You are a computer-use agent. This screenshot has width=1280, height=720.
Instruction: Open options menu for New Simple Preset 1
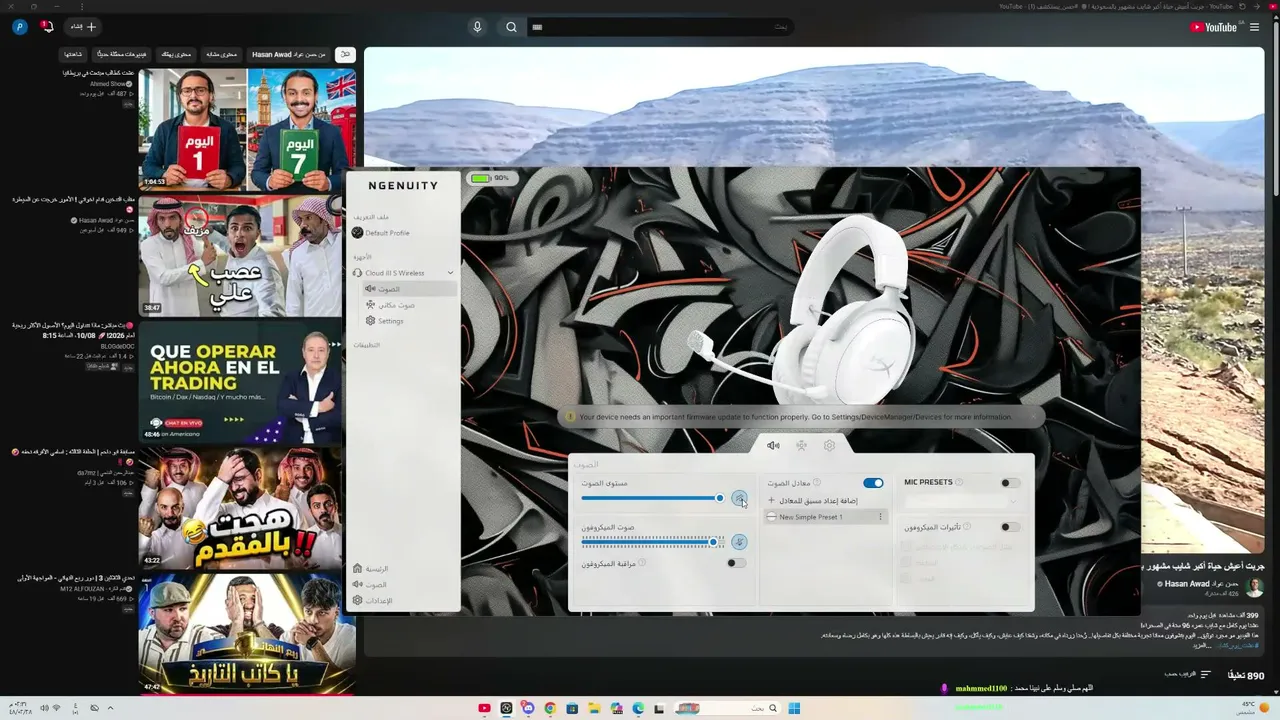pos(880,517)
